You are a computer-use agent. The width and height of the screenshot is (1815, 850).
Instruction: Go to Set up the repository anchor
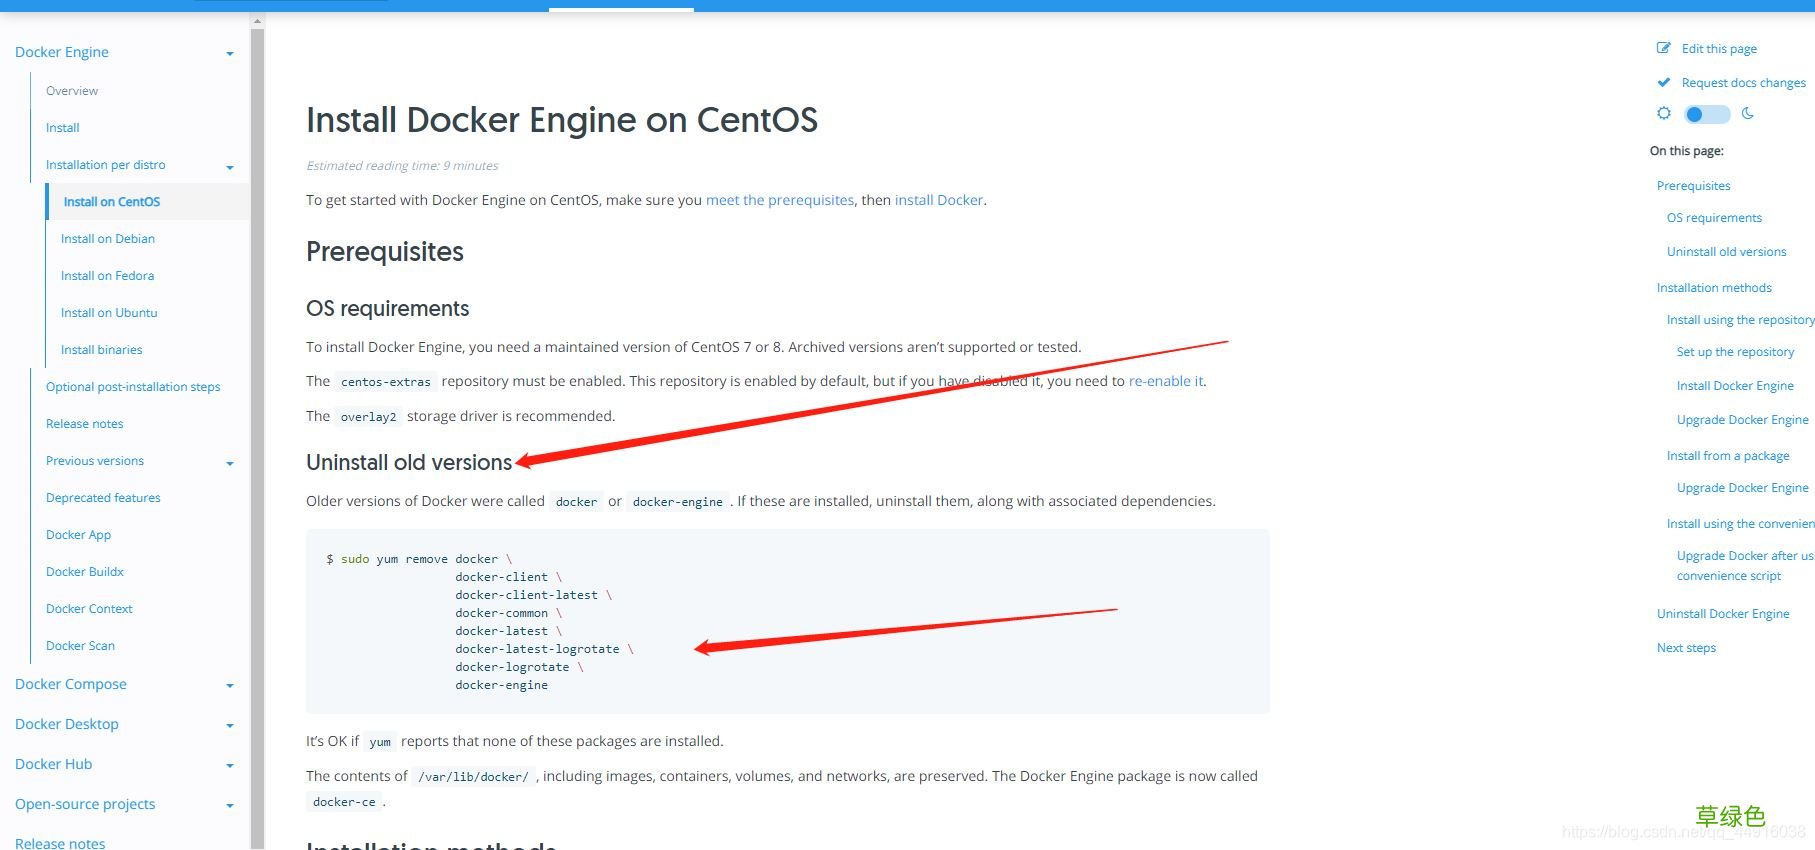tap(1735, 352)
